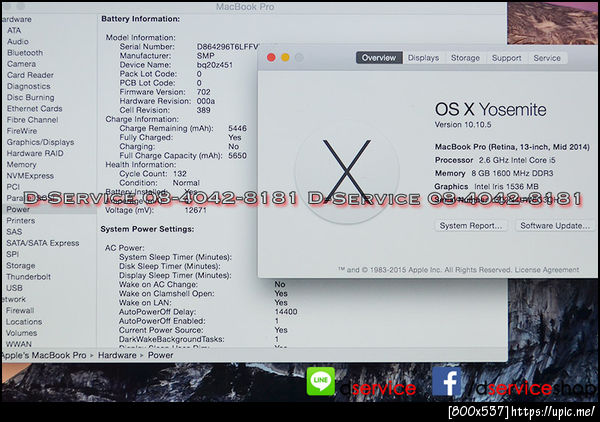Minimize the About This Mac window

(x=285, y=57)
